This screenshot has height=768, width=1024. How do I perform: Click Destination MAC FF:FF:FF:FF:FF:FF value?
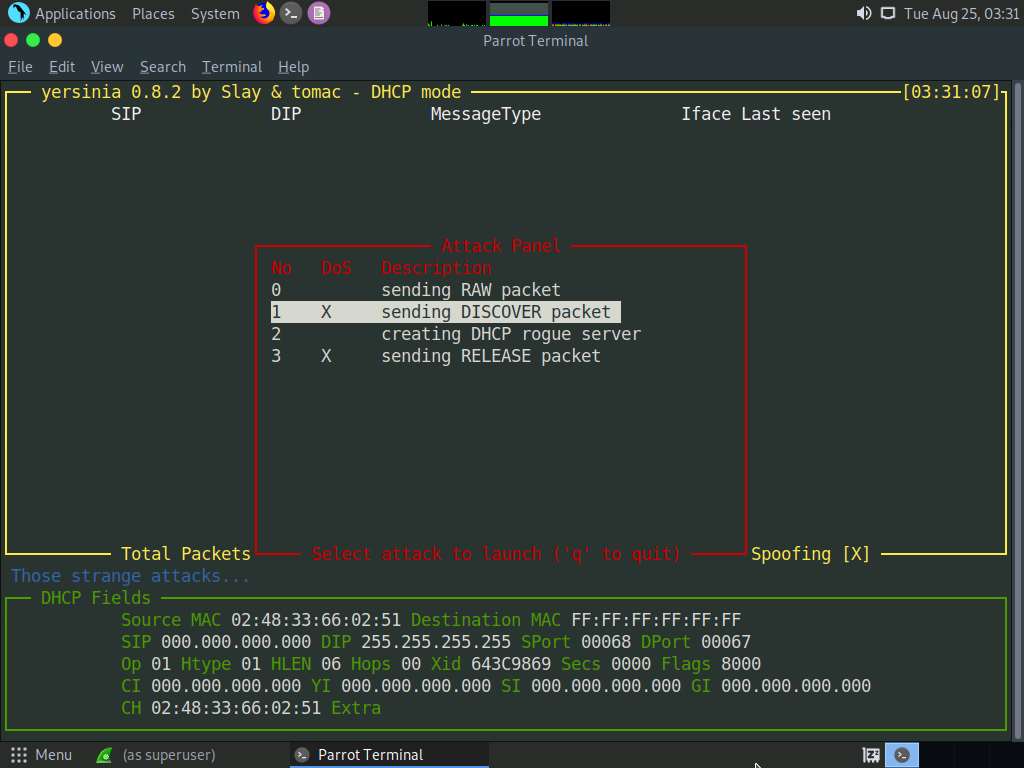[x=656, y=620]
